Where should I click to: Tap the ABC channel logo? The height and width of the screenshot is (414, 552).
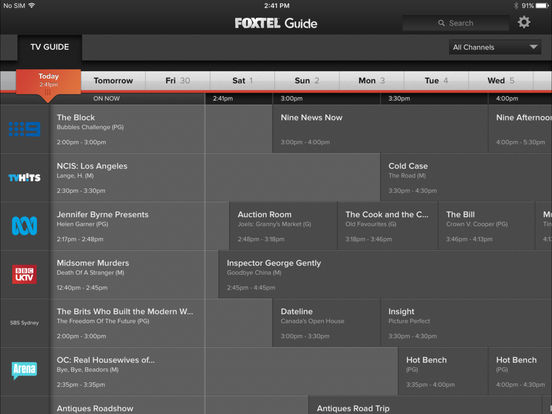[24, 226]
